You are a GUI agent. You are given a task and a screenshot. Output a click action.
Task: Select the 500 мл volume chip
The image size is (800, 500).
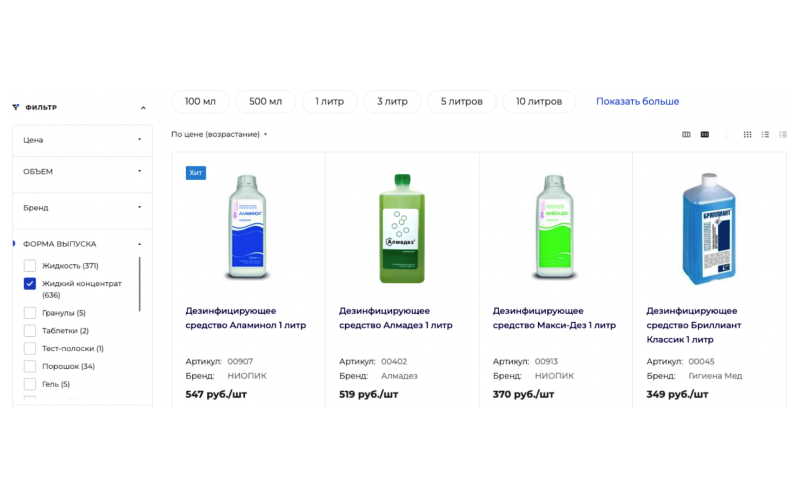coord(265,101)
